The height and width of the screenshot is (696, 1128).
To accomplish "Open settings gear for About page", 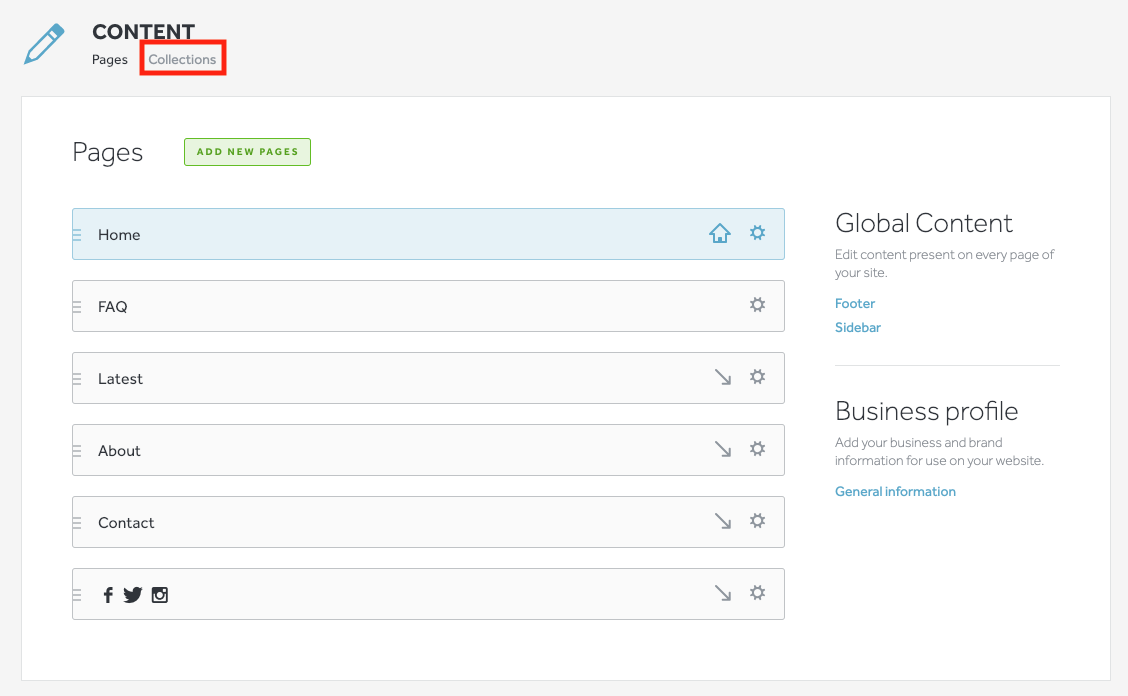I will point(758,448).
